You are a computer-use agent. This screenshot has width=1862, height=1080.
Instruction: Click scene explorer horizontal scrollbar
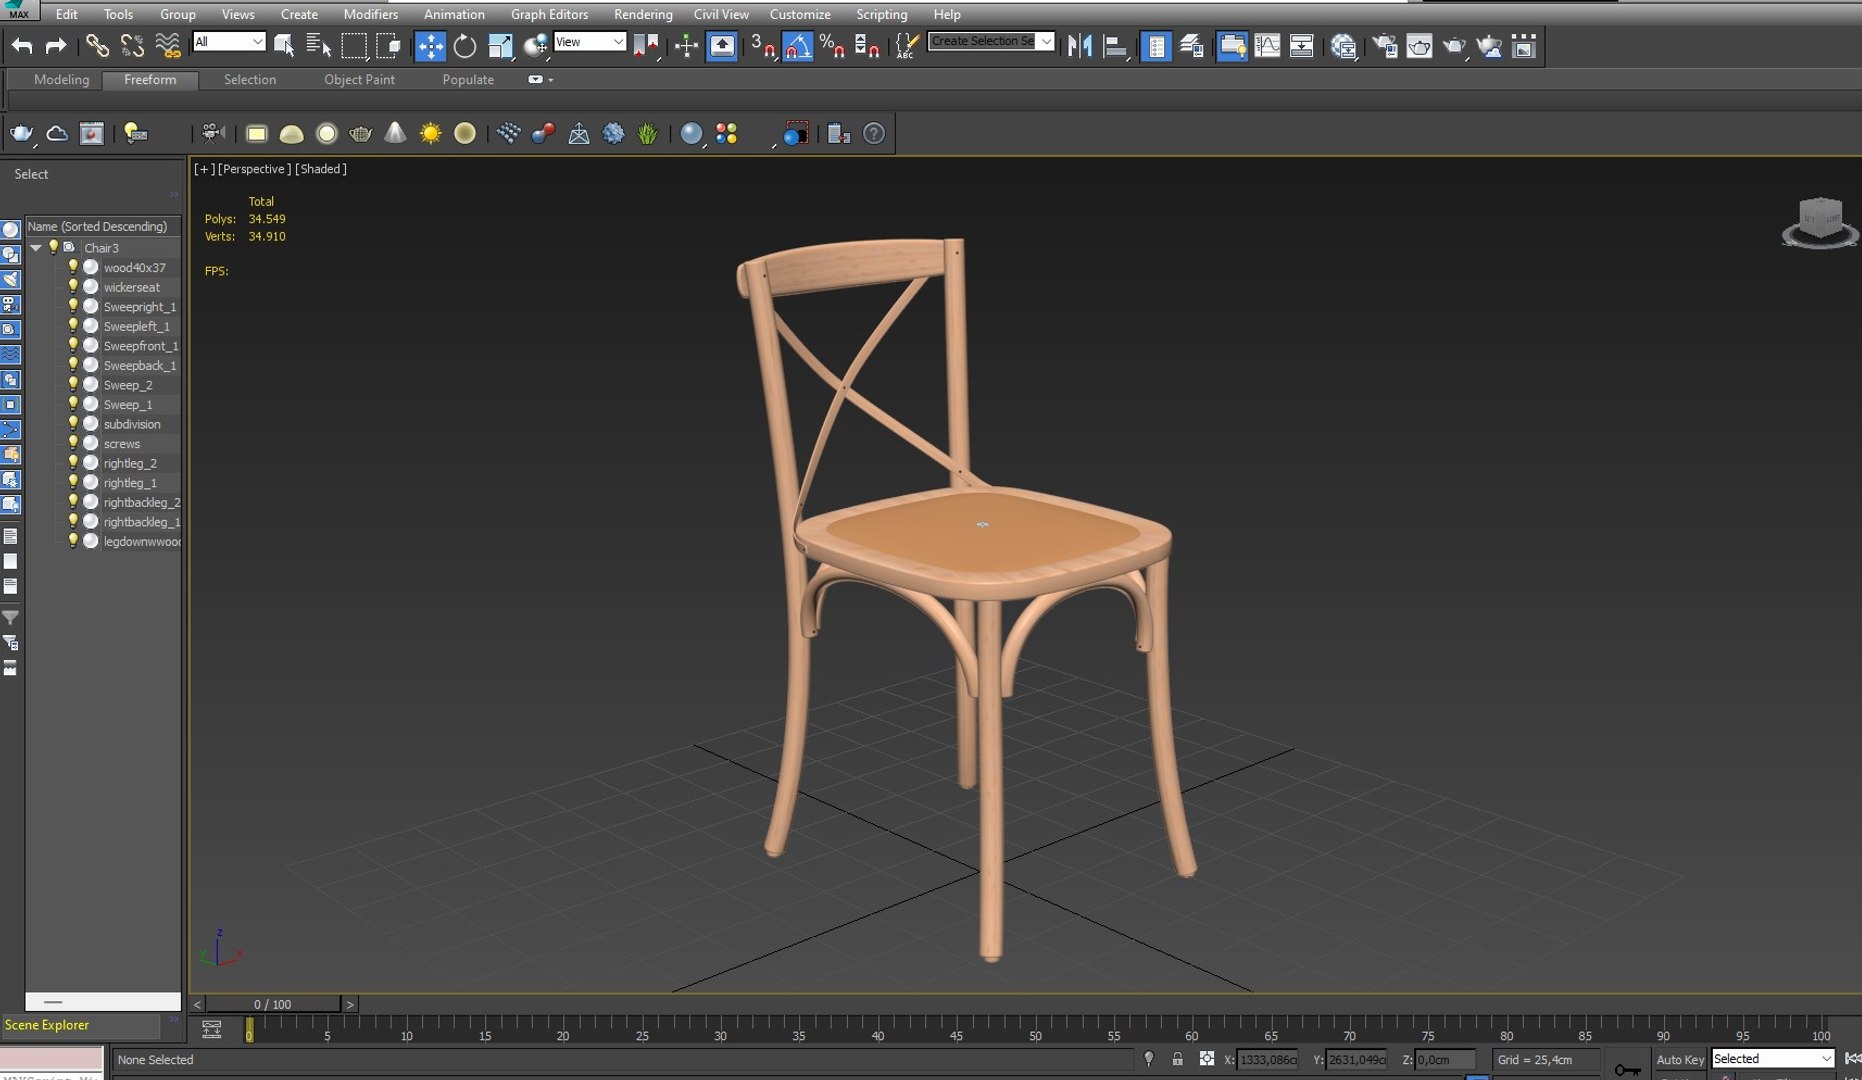(x=102, y=1001)
